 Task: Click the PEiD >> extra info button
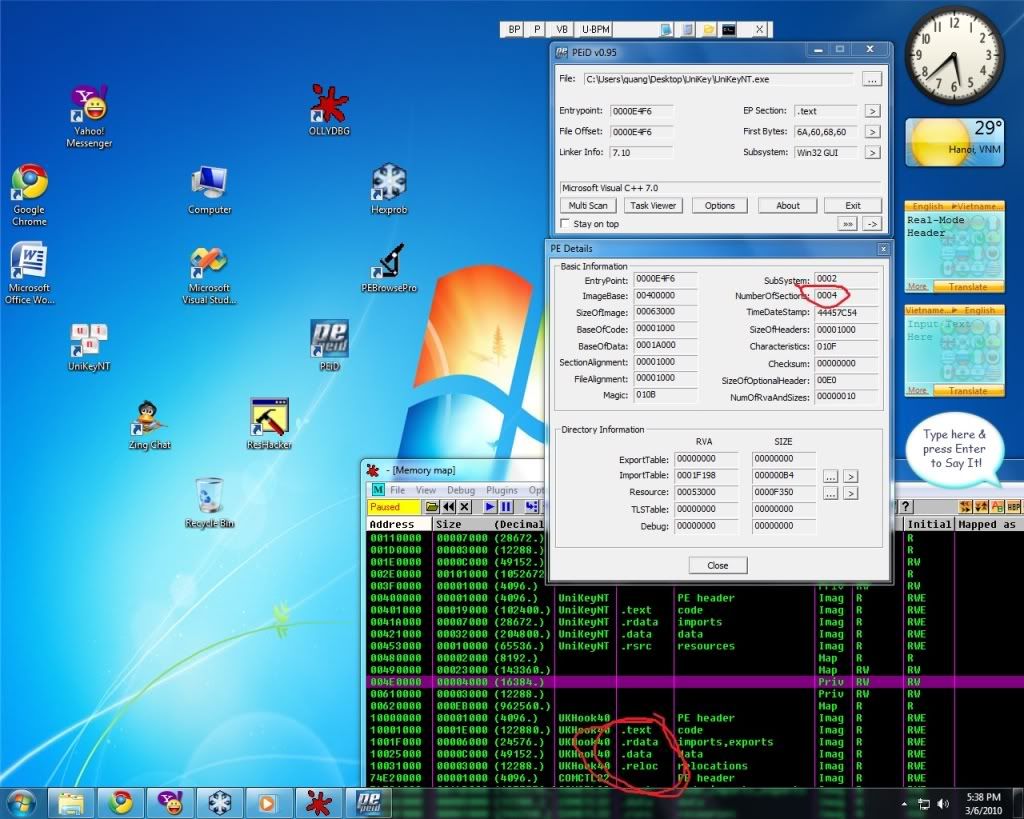tap(847, 224)
